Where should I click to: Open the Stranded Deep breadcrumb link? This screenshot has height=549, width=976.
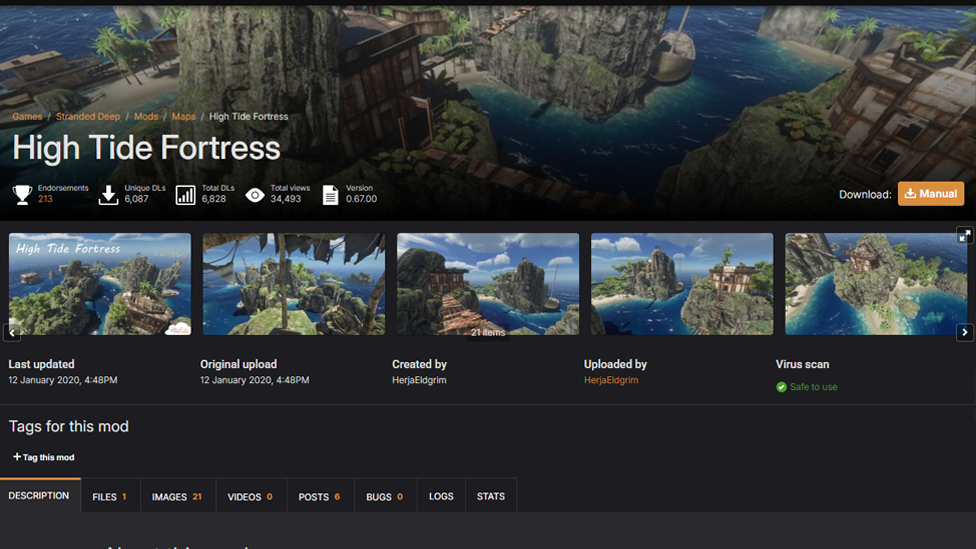[x=88, y=116]
